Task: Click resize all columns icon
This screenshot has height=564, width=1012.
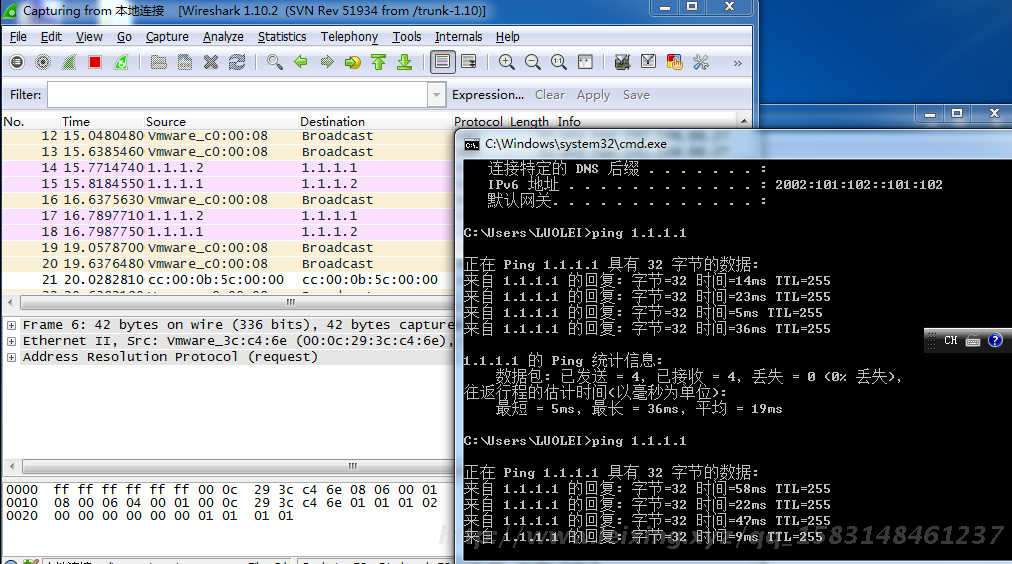Action: click(585, 62)
